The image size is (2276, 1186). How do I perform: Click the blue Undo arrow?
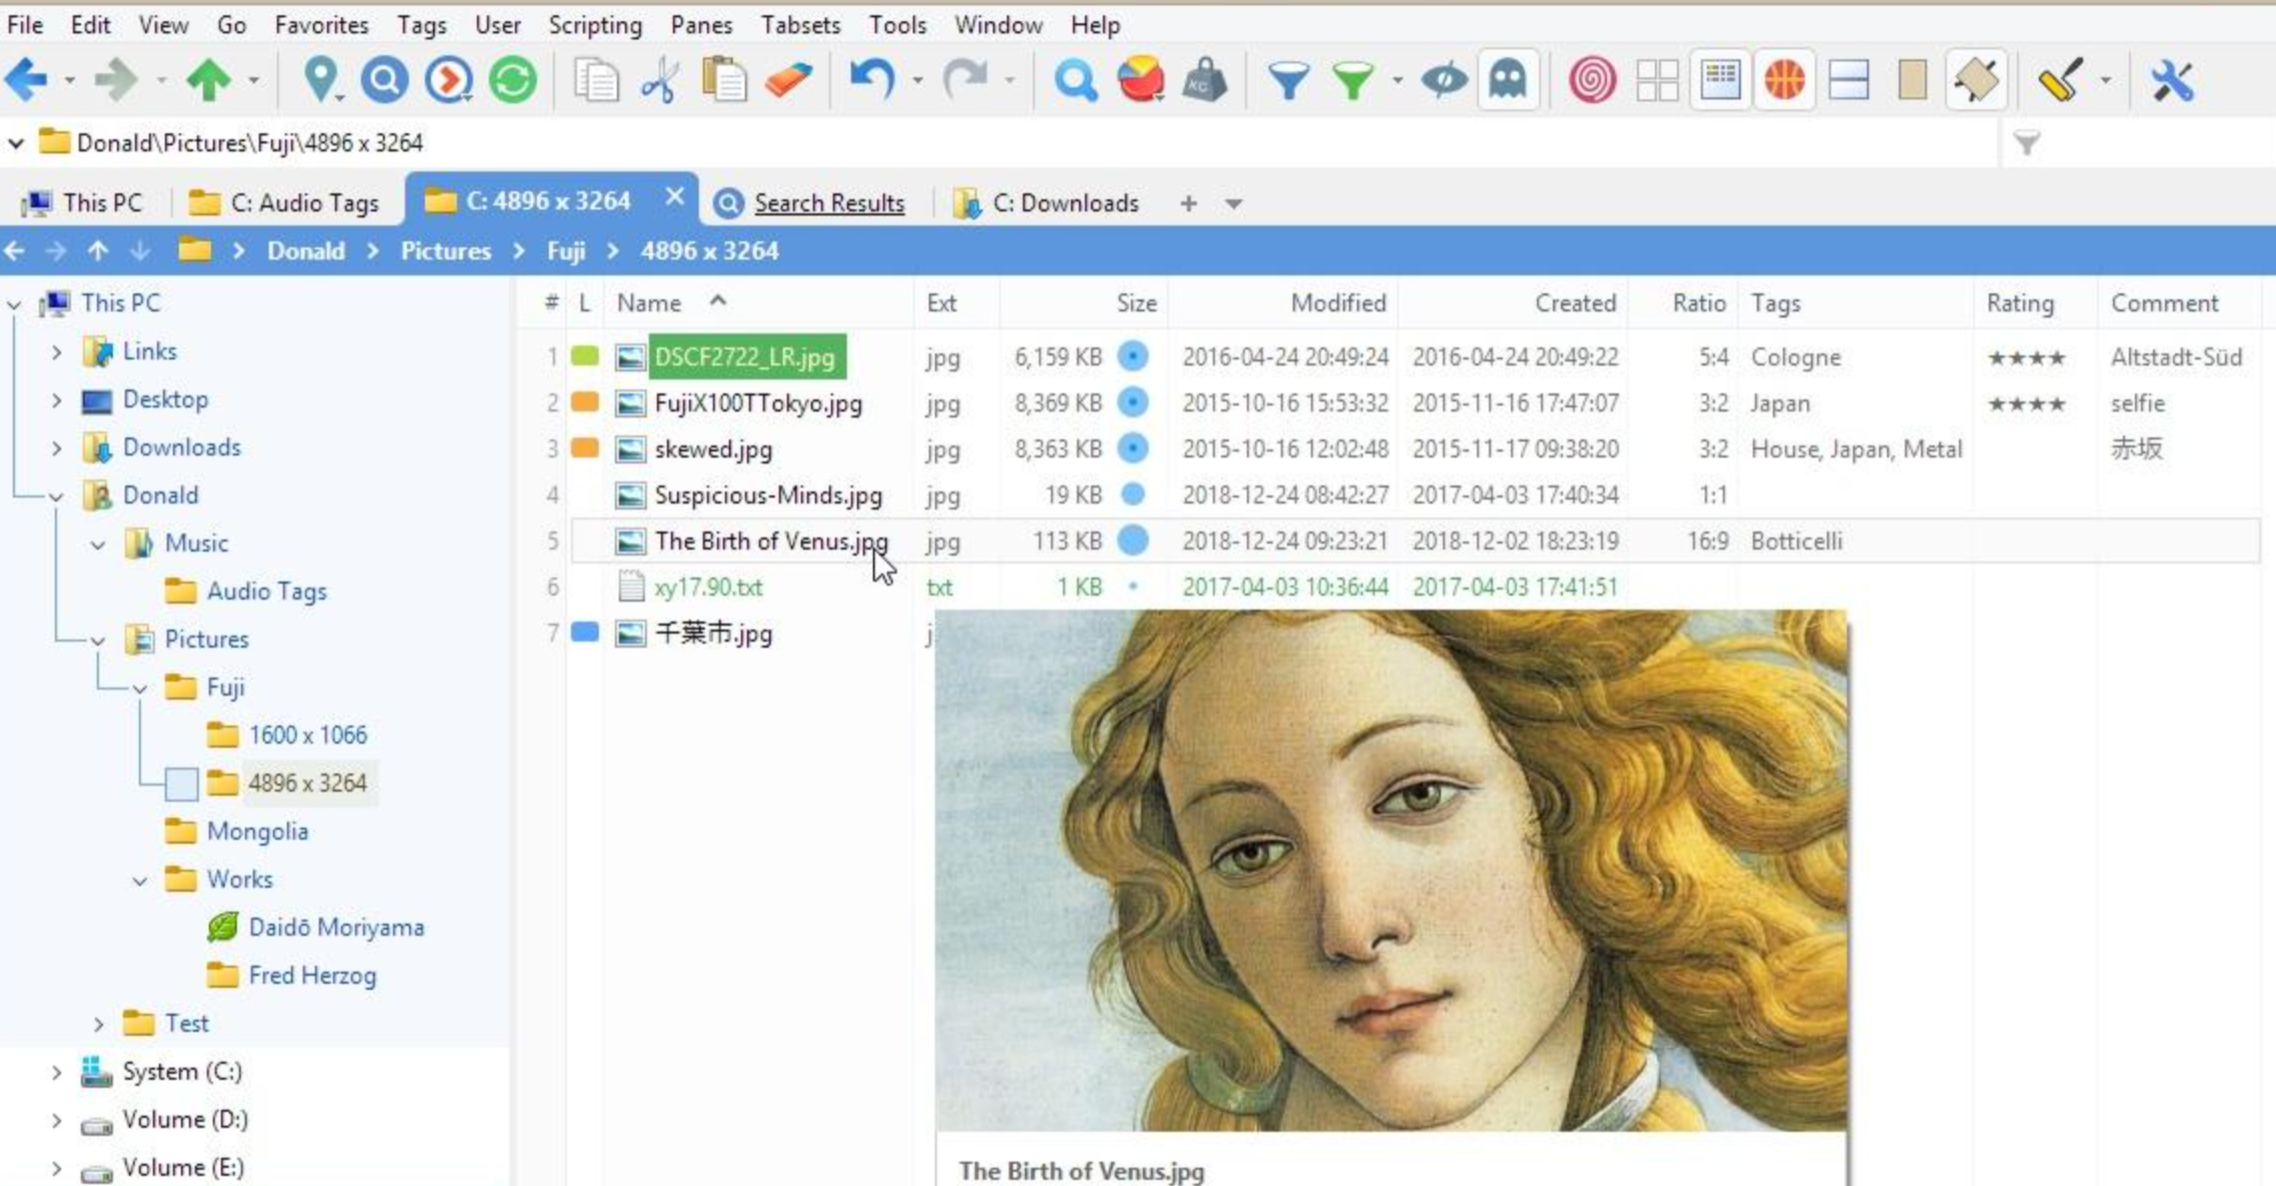(x=872, y=79)
